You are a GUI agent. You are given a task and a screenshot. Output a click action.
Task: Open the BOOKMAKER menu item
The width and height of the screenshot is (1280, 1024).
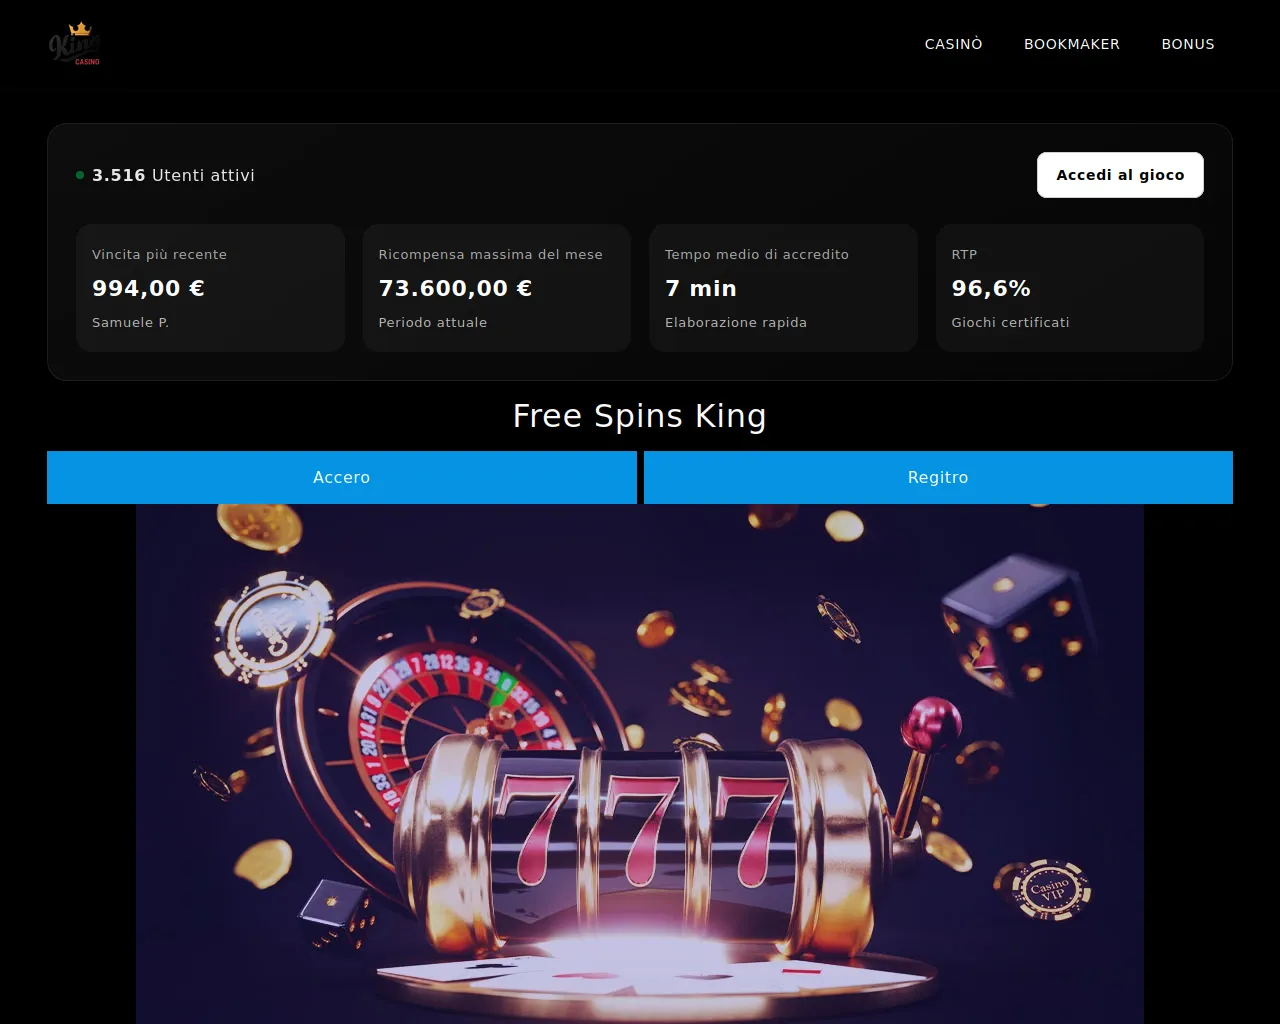click(1071, 44)
